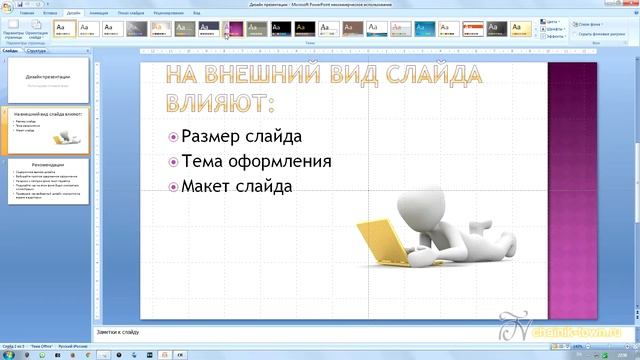640x360 pixels.
Task: Click the zoom out minus button
Action: point(588,347)
